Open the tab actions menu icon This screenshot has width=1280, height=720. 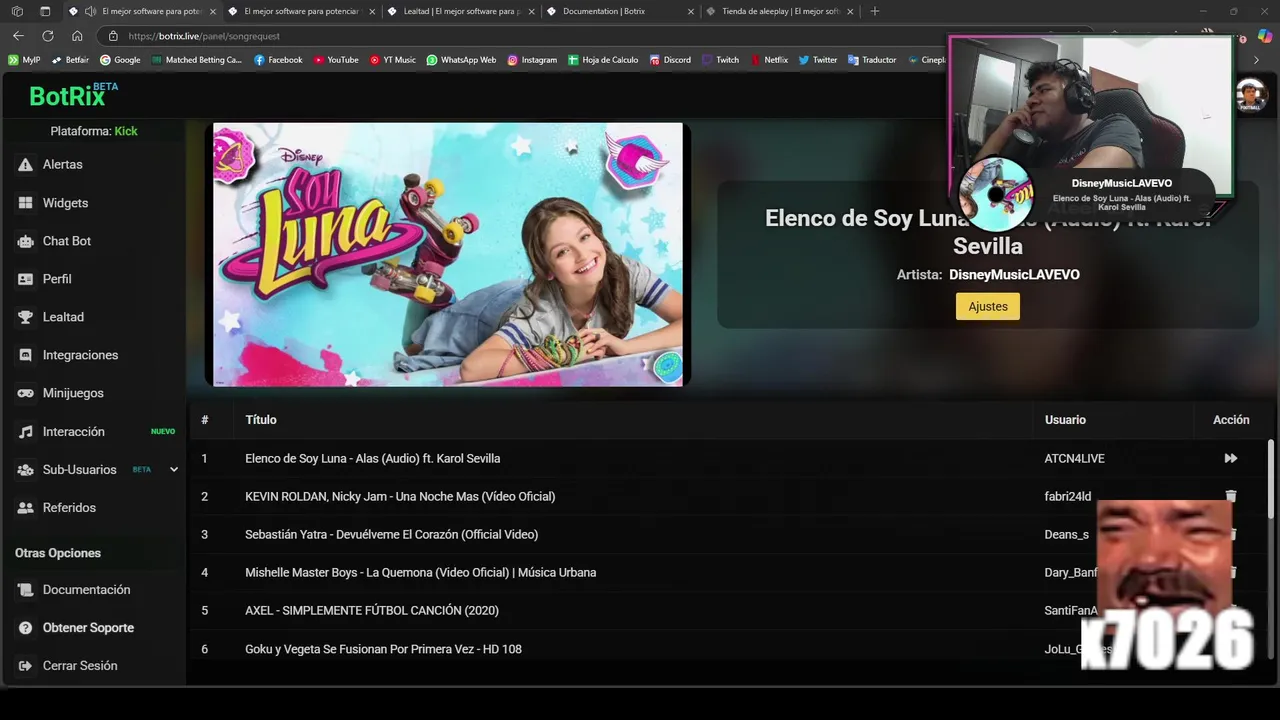45,11
